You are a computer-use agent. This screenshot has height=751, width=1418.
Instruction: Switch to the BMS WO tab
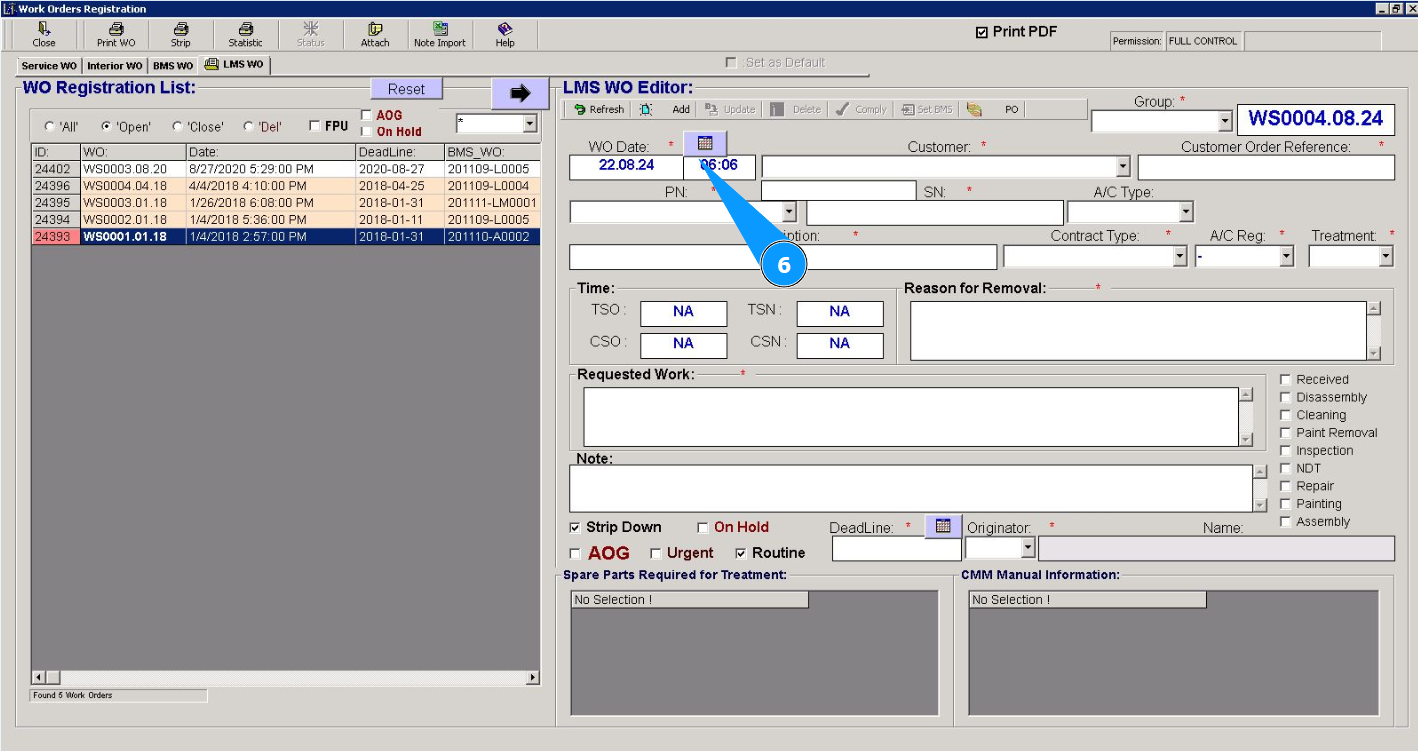[x=172, y=66]
